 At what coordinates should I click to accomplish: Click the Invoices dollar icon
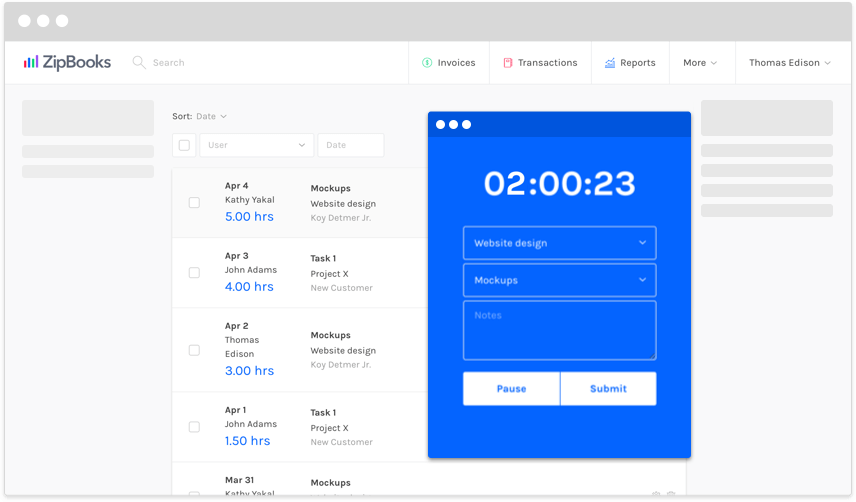coord(427,63)
